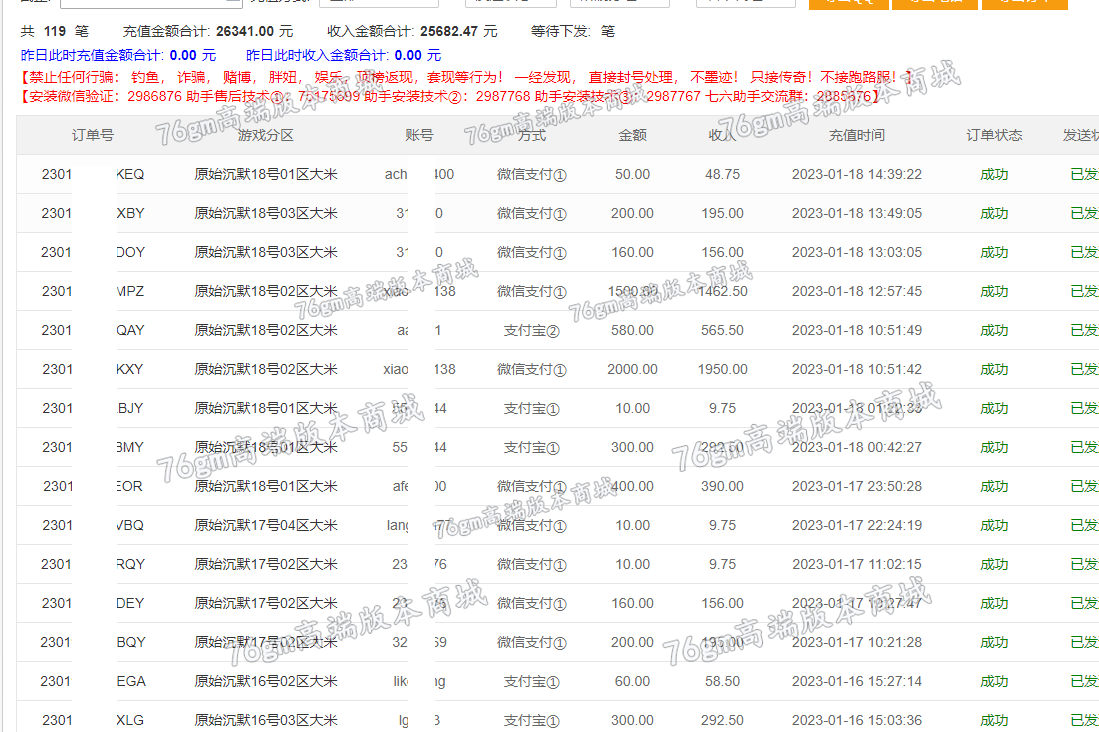Image resolution: width=1099 pixels, height=732 pixels.
Task: Click 原始沉默16号02区大米 zone cell
Action: [x=266, y=682]
